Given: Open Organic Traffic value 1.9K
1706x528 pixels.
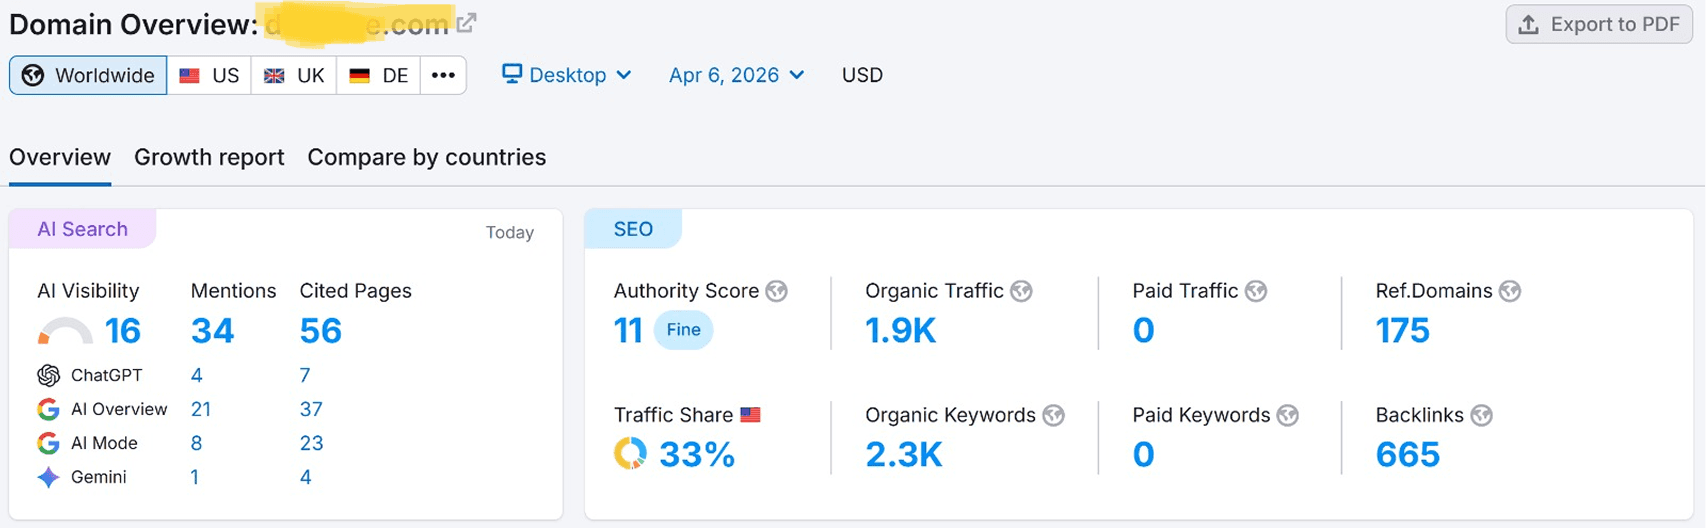Looking at the screenshot, I should click(x=901, y=330).
